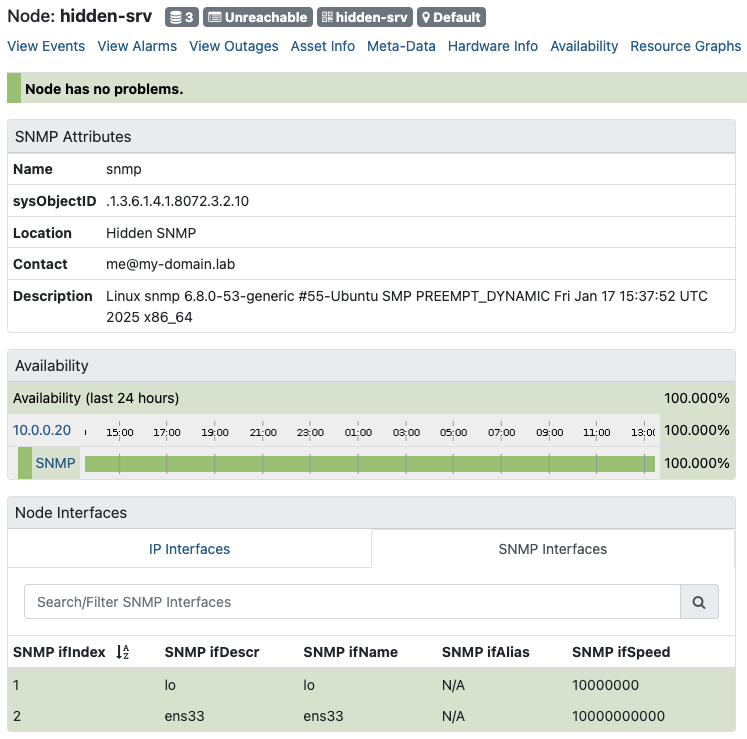Open the Availability link in header
This screenshot has height=739, width=747.
click(584, 46)
